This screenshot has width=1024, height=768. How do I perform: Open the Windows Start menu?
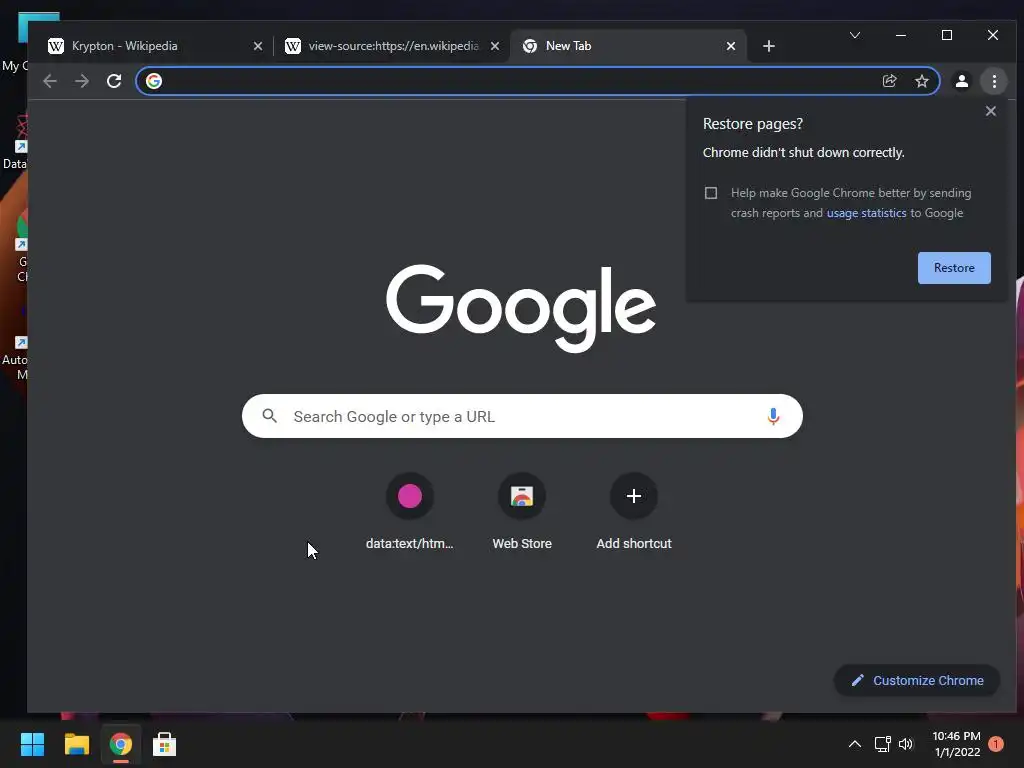pos(33,744)
